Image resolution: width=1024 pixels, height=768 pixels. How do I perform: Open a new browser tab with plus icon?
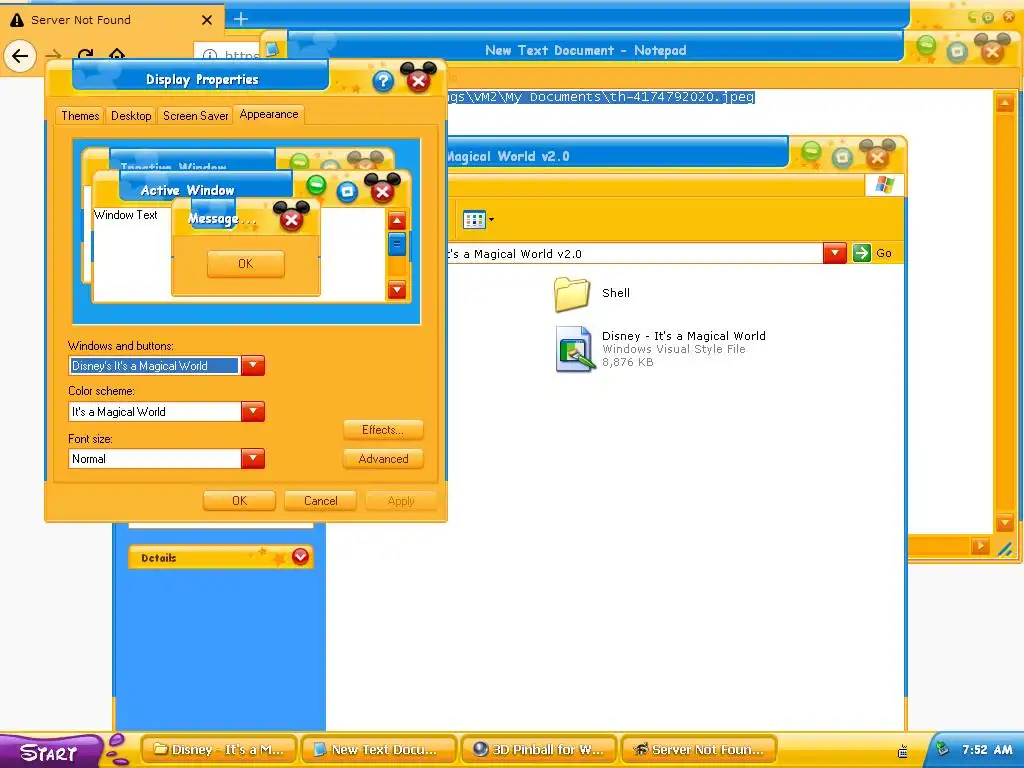click(241, 19)
